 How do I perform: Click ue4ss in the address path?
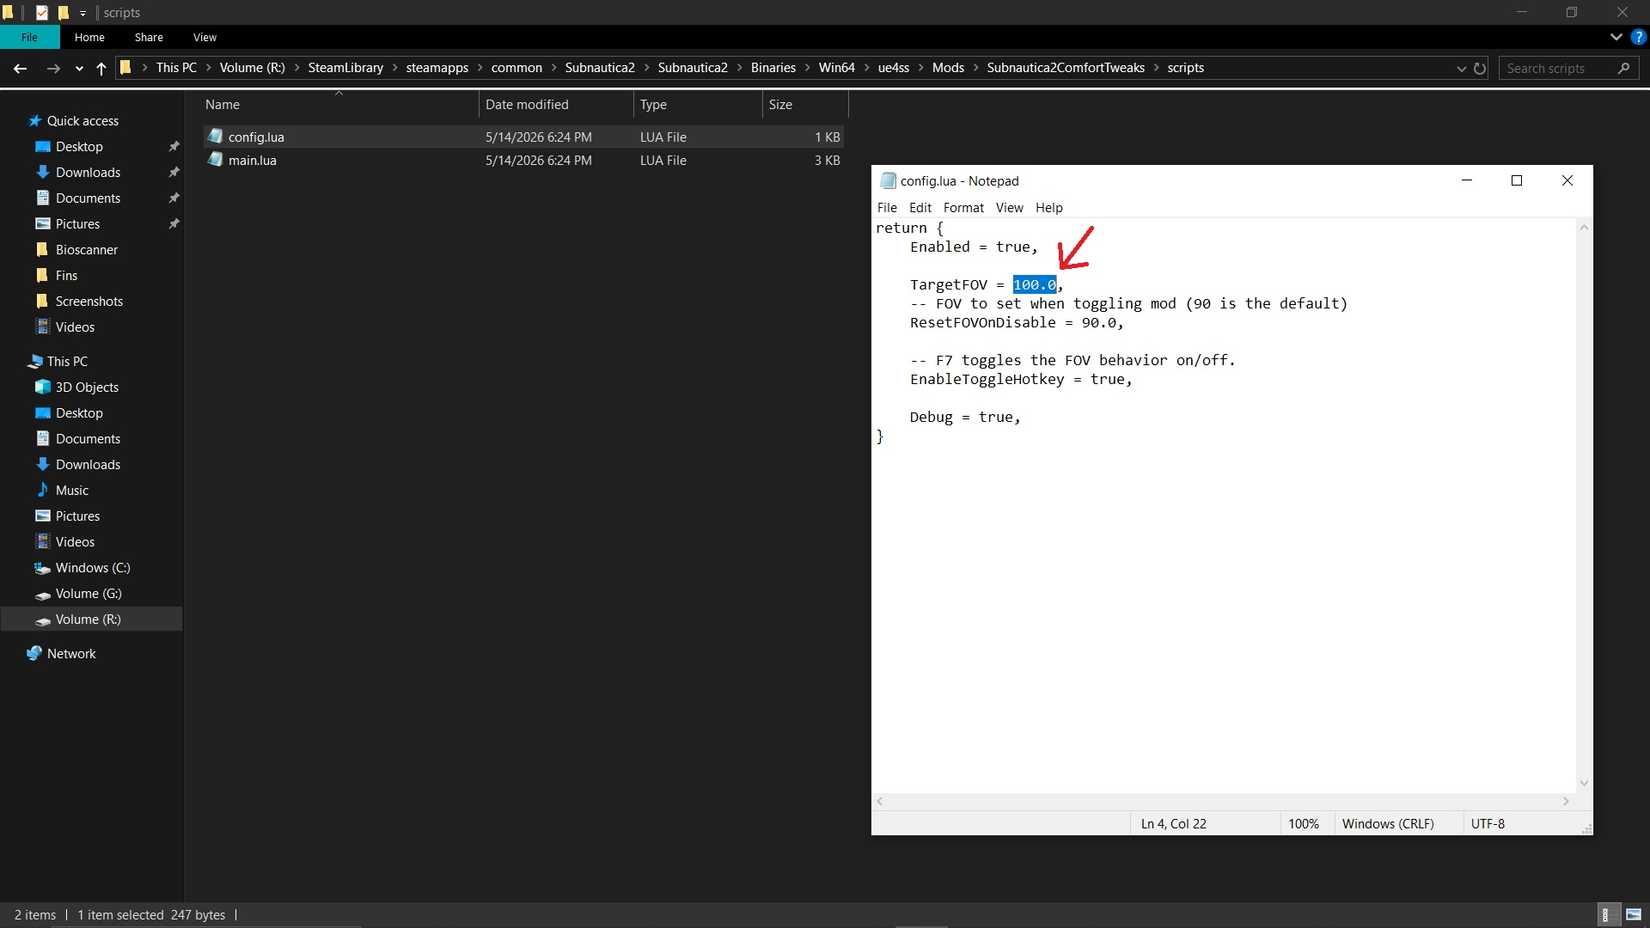[x=893, y=68]
